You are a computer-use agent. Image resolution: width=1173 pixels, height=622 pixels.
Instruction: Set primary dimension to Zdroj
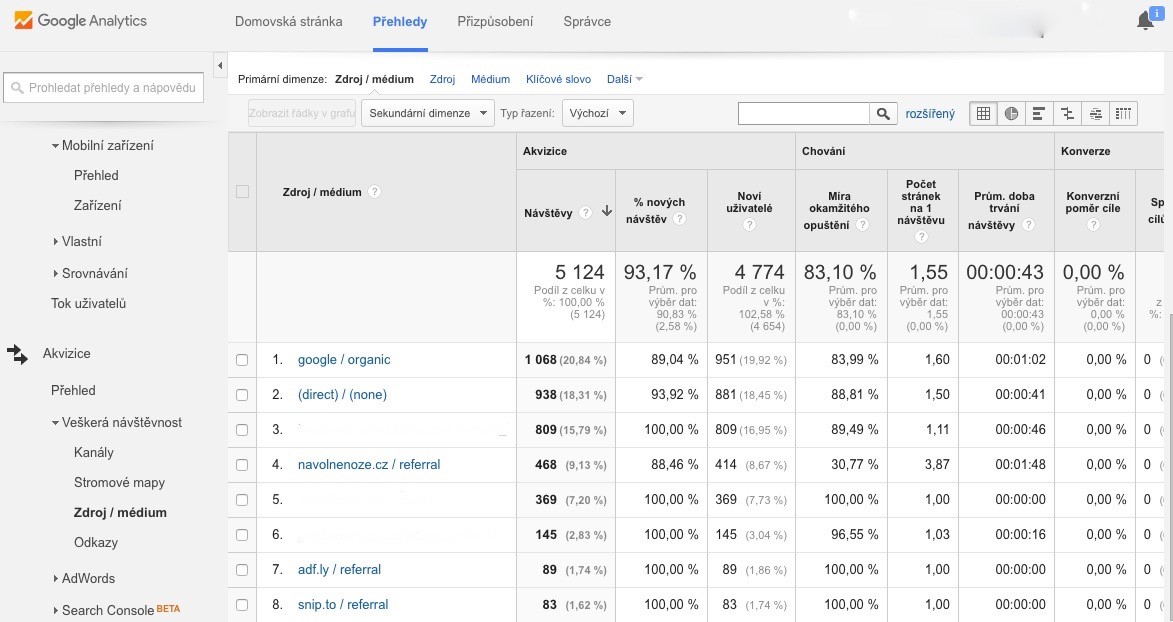tap(442, 79)
